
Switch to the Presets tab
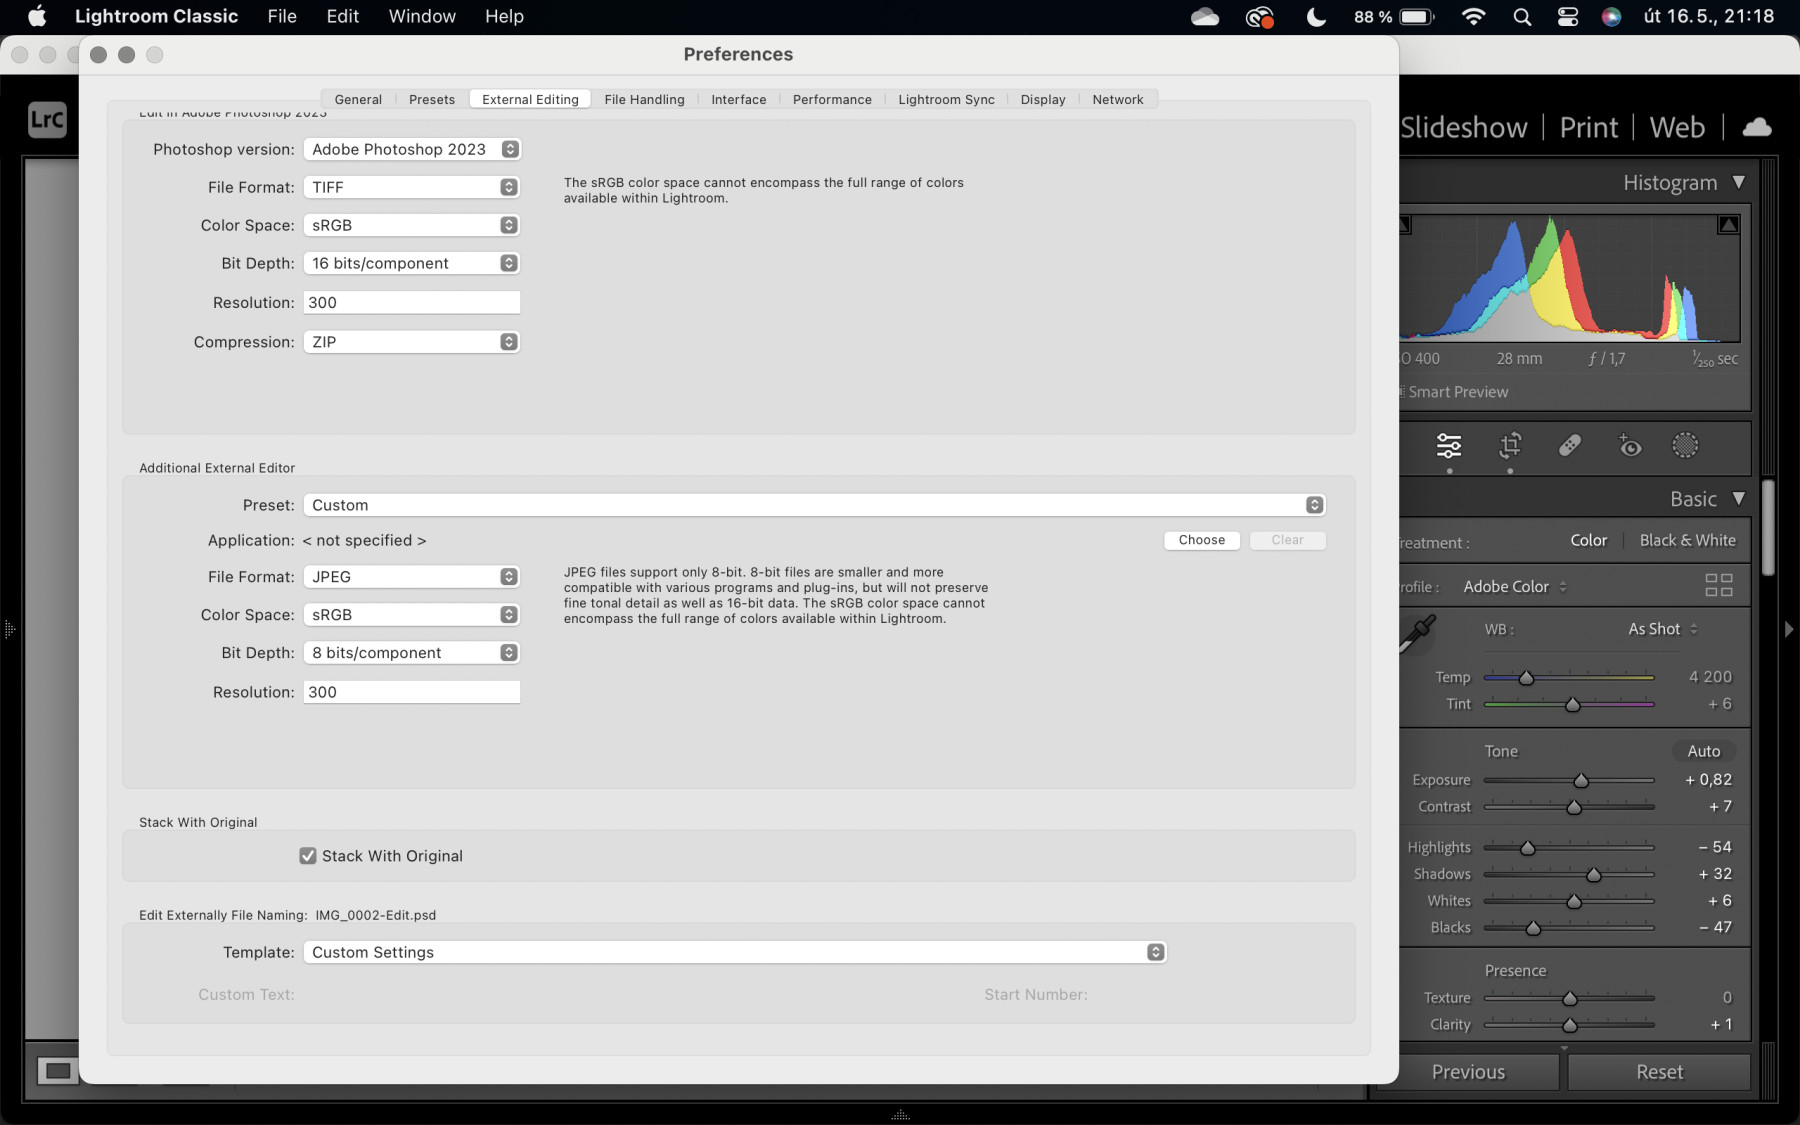tap(432, 99)
